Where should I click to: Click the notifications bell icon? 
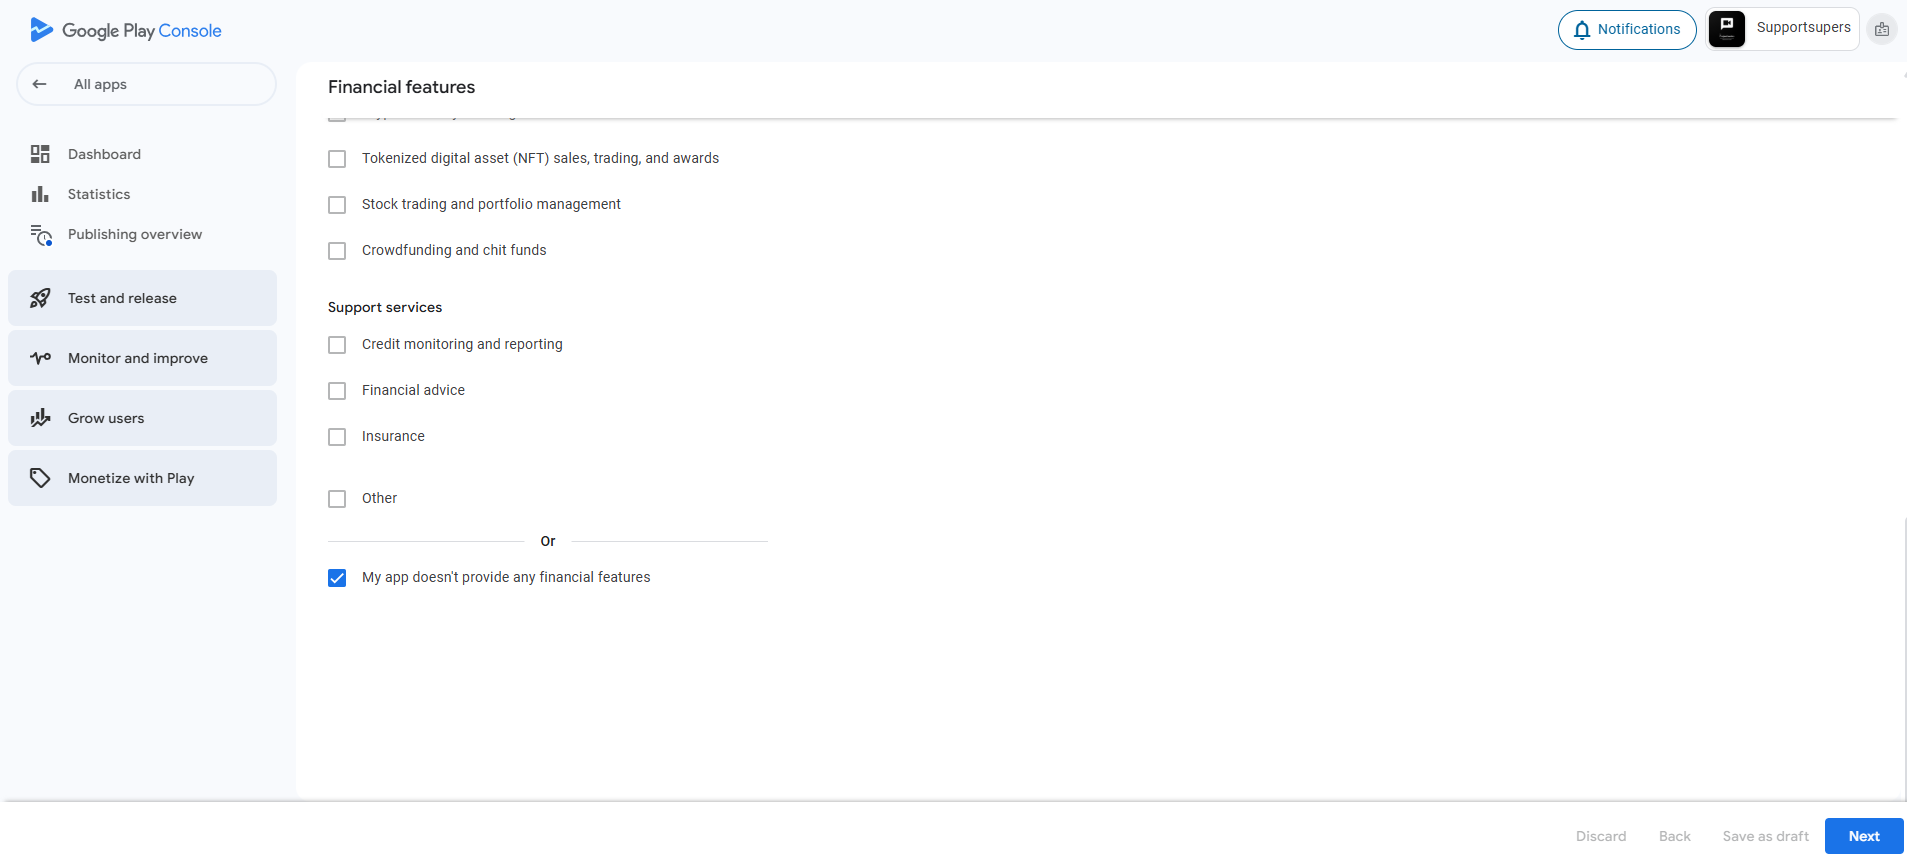[x=1582, y=30]
